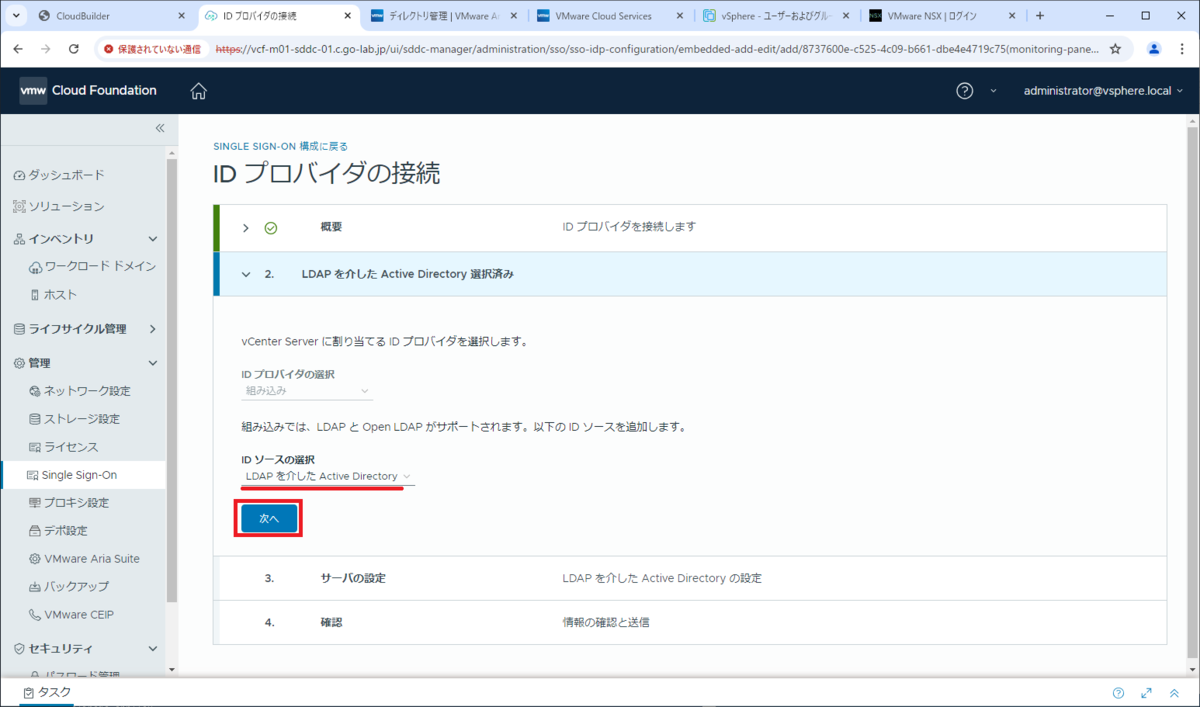Click the browser address bar URL
Viewport: 1200px width, 707px height.
[x=655, y=49]
